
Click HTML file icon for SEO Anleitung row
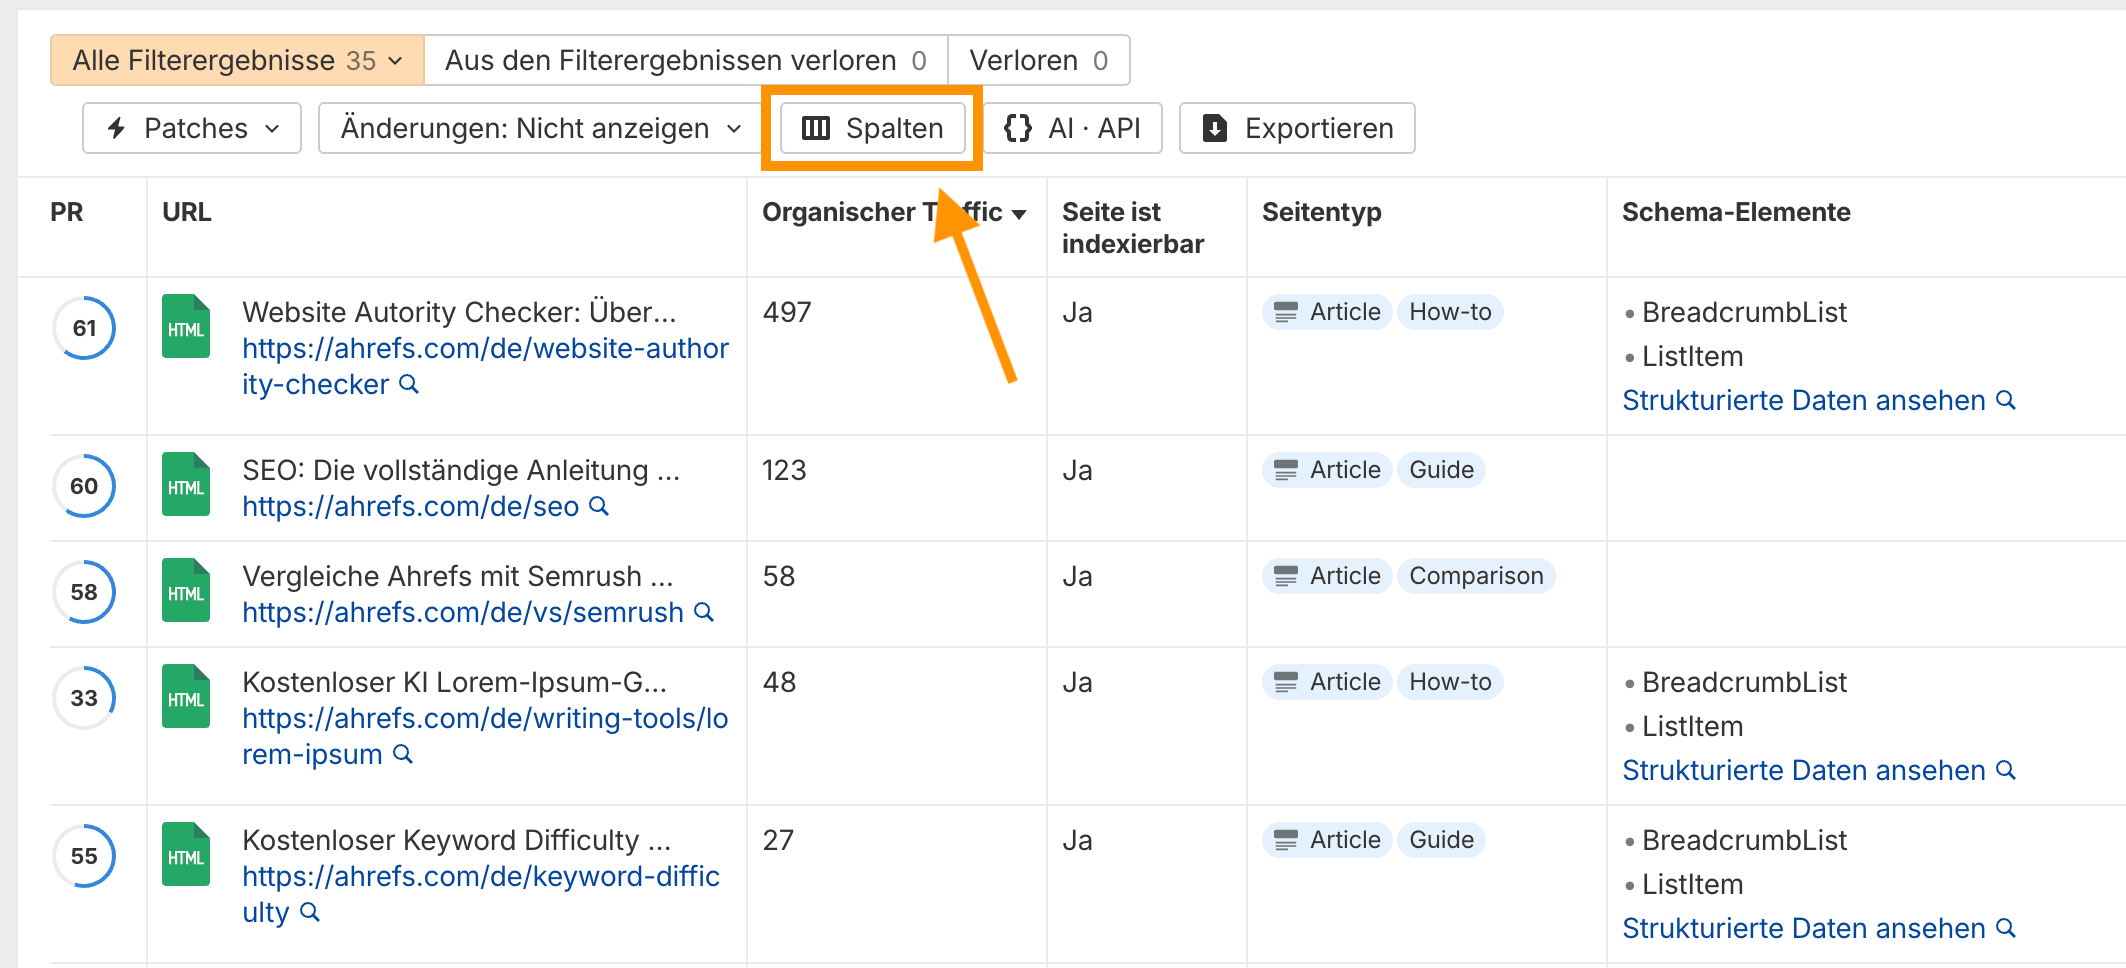186,484
